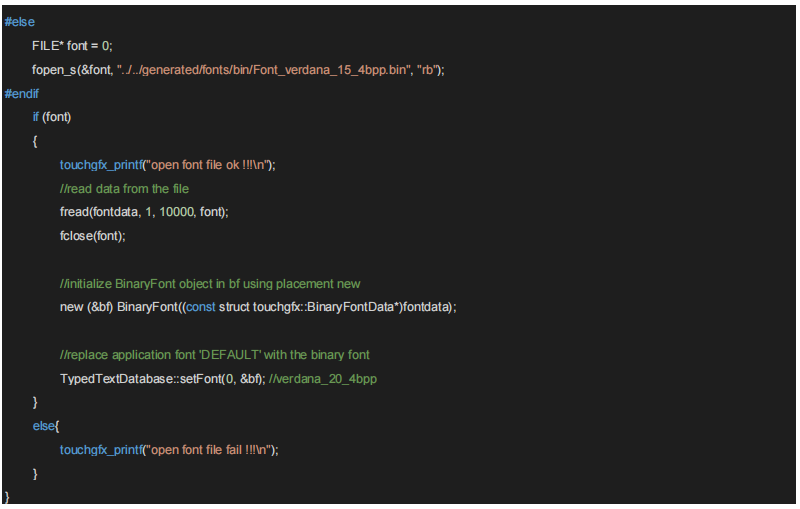Click the "open font file ok" string
This screenshot has height=509, width=800.
211,165
